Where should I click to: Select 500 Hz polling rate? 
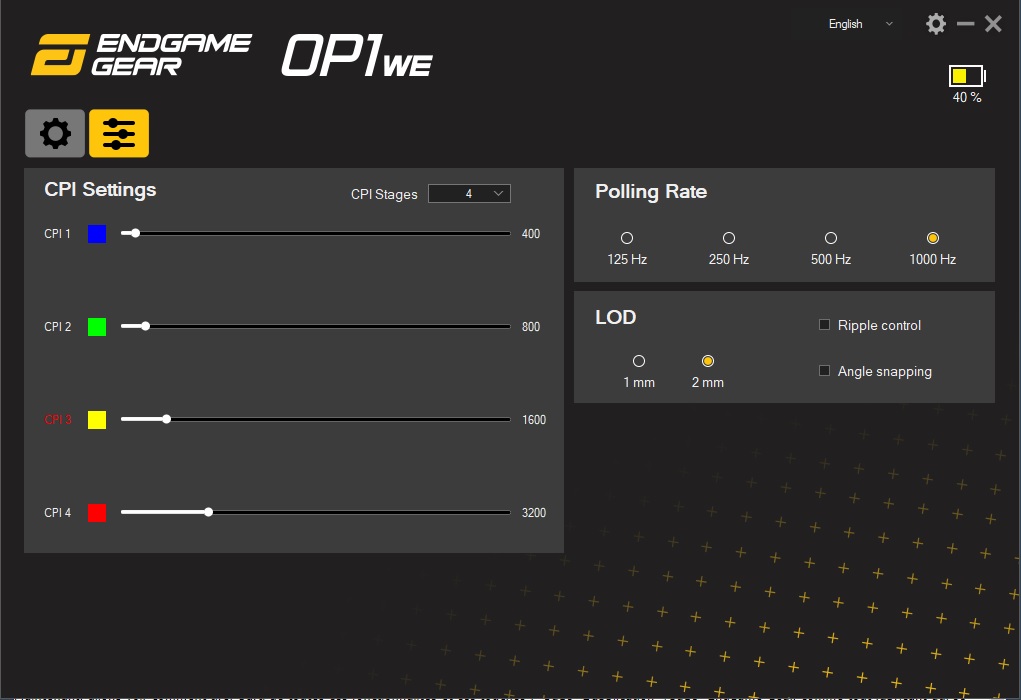tap(830, 238)
